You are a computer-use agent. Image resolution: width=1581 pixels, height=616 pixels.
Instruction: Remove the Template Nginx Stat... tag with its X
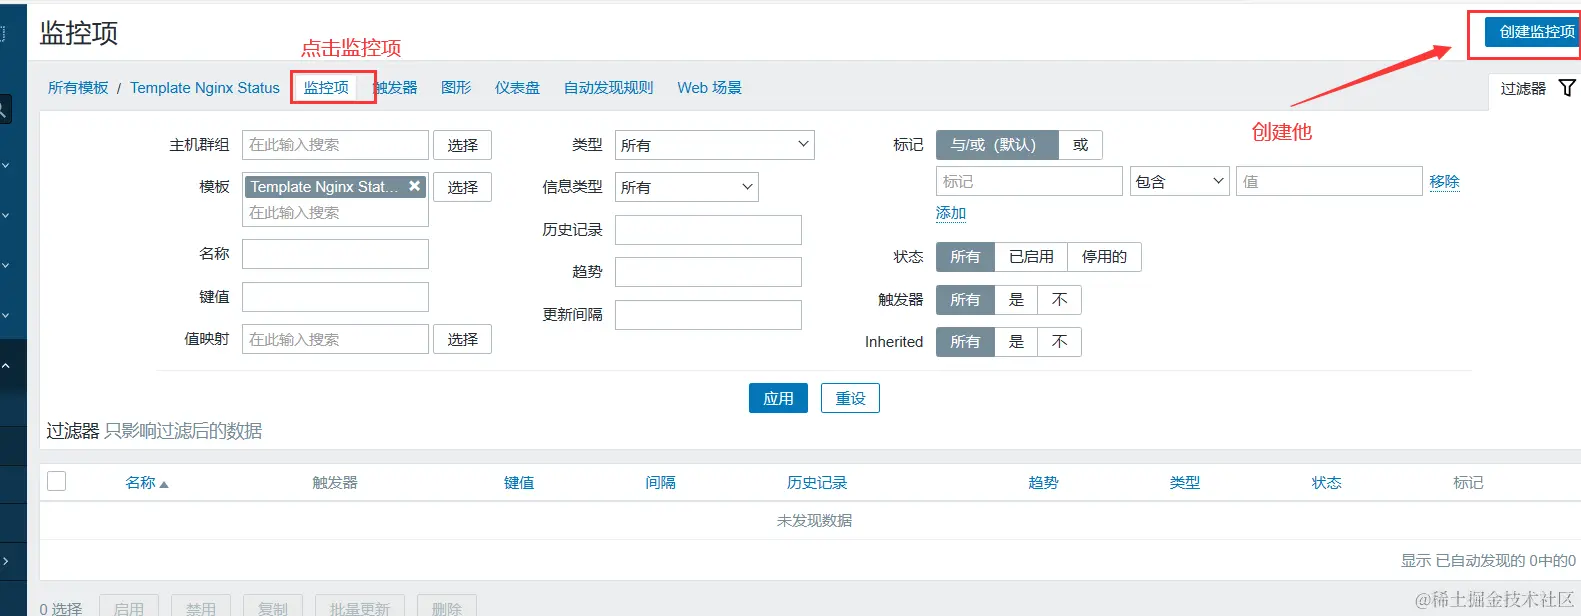[414, 186]
